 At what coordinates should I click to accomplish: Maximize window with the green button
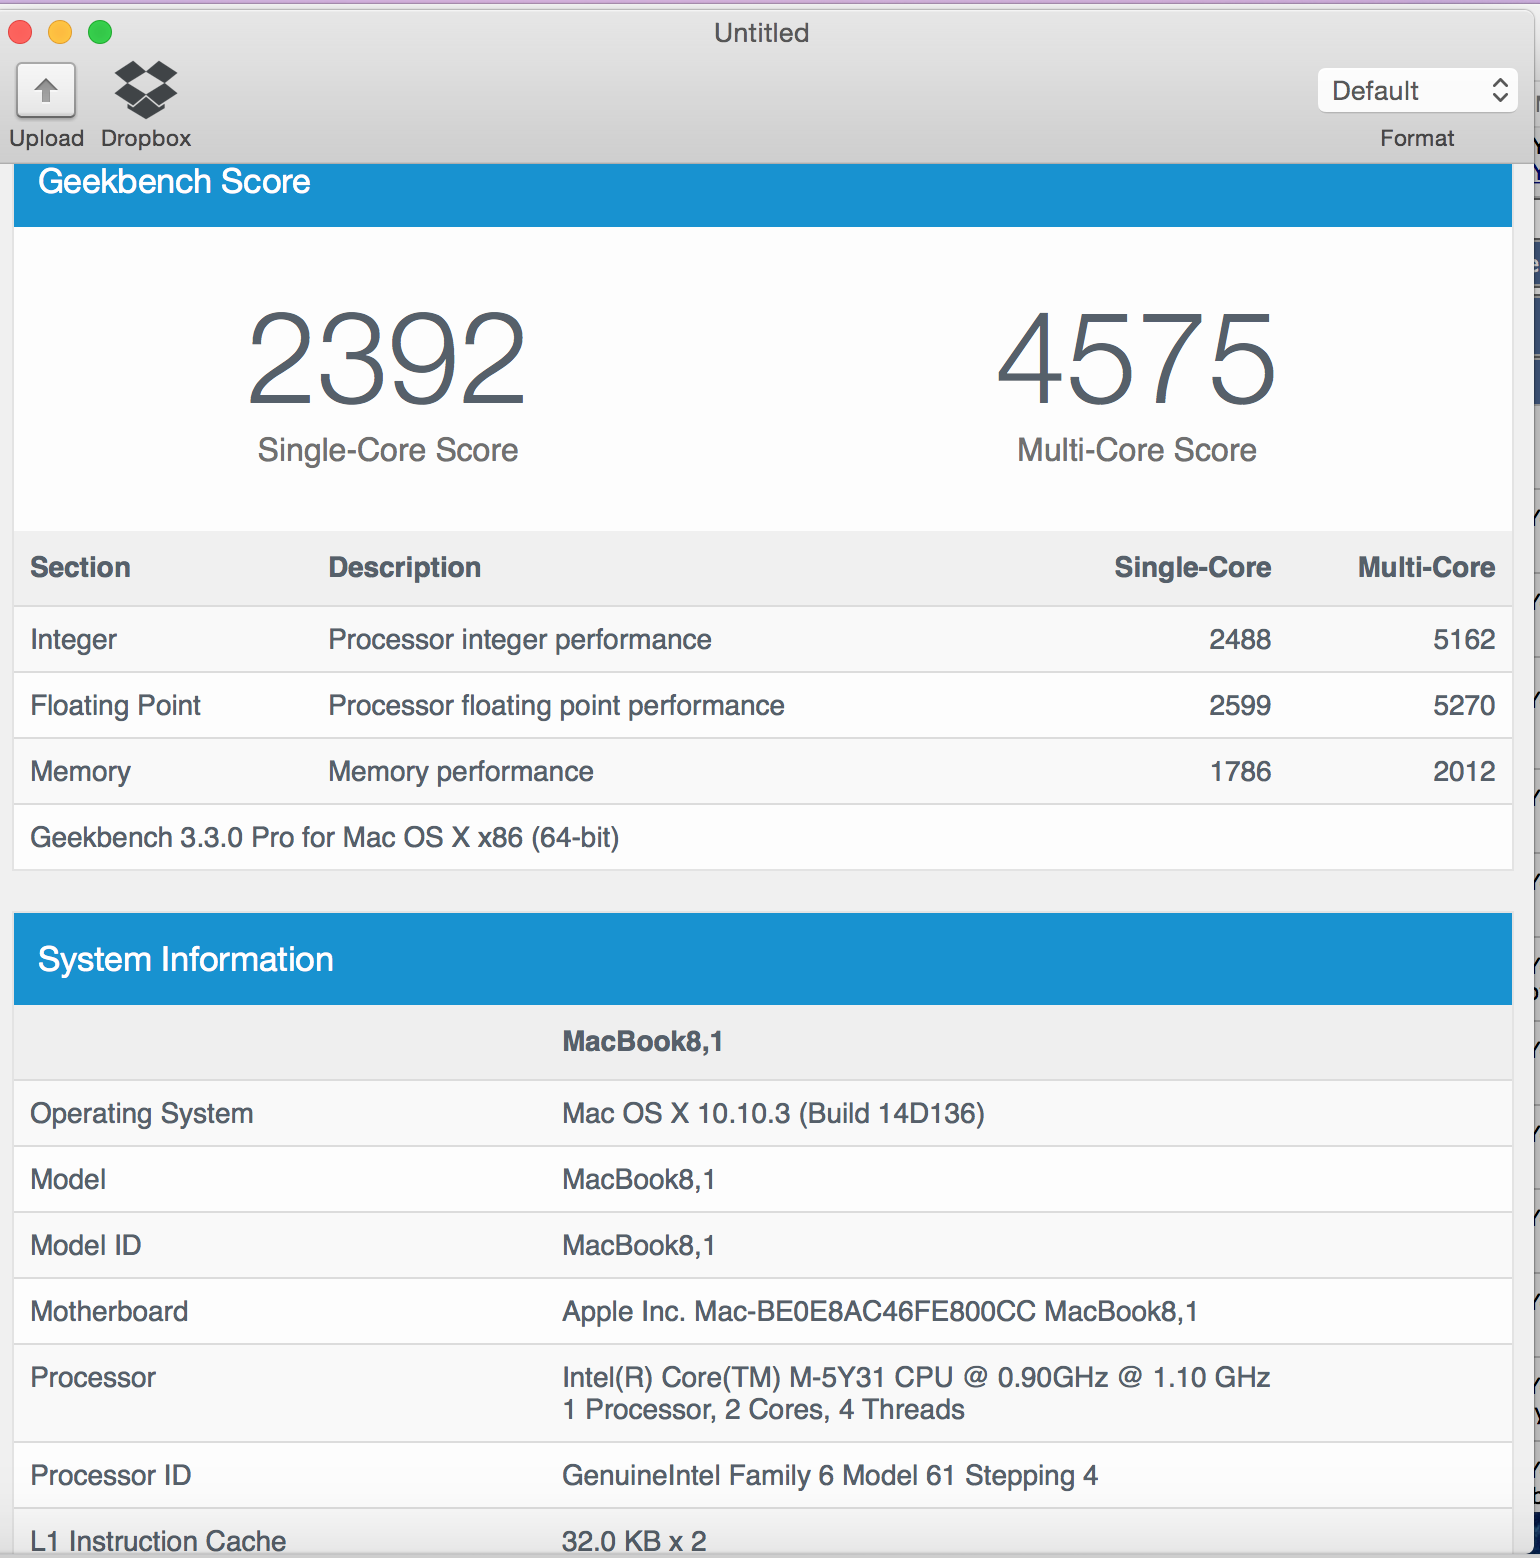(x=100, y=32)
